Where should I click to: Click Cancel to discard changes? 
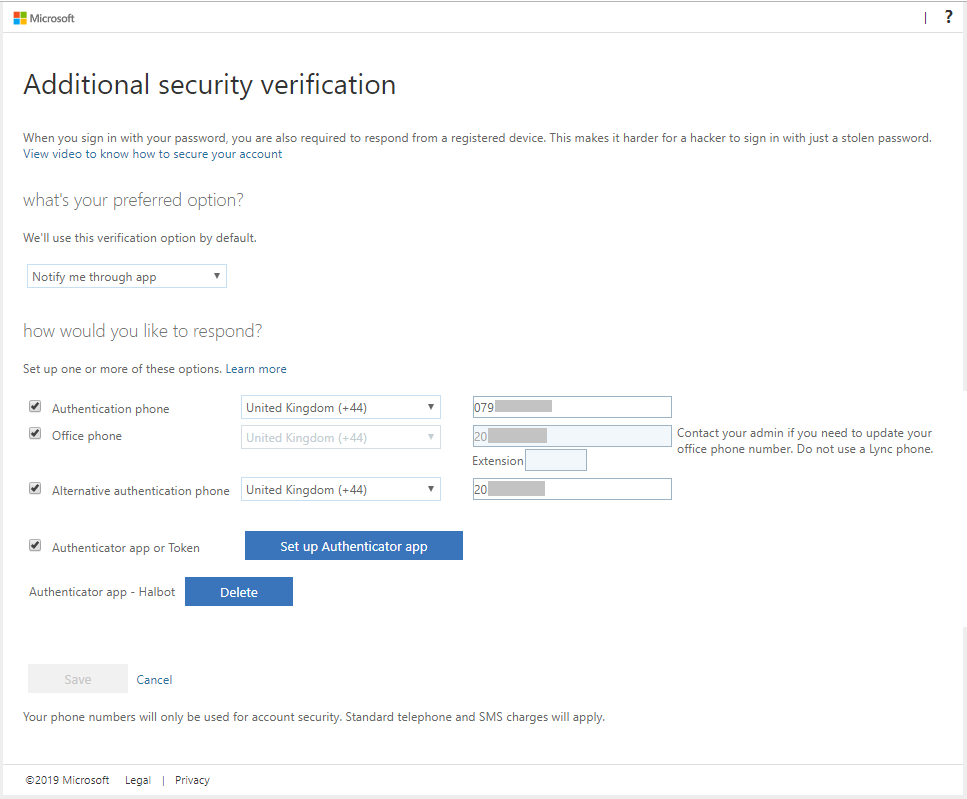click(154, 678)
